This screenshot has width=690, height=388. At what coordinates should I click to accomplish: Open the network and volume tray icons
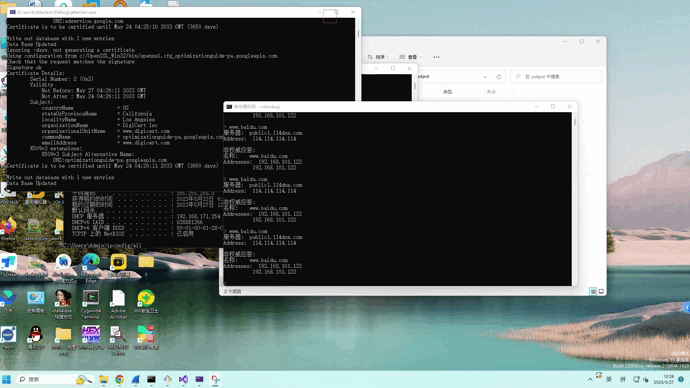(641, 379)
